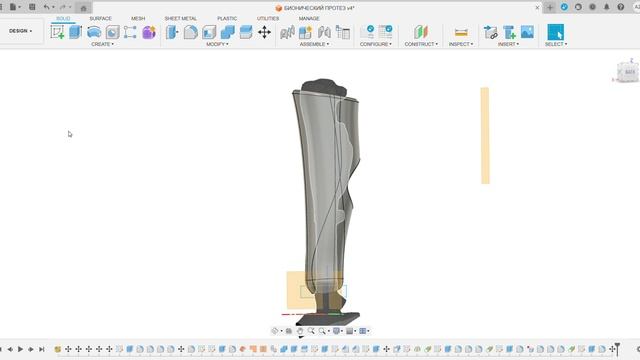Open Display Settings dropdown in navigation bar
Image resolution: width=640 pixels, height=360 pixels.
pyautogui.click(x=338, y=331)
